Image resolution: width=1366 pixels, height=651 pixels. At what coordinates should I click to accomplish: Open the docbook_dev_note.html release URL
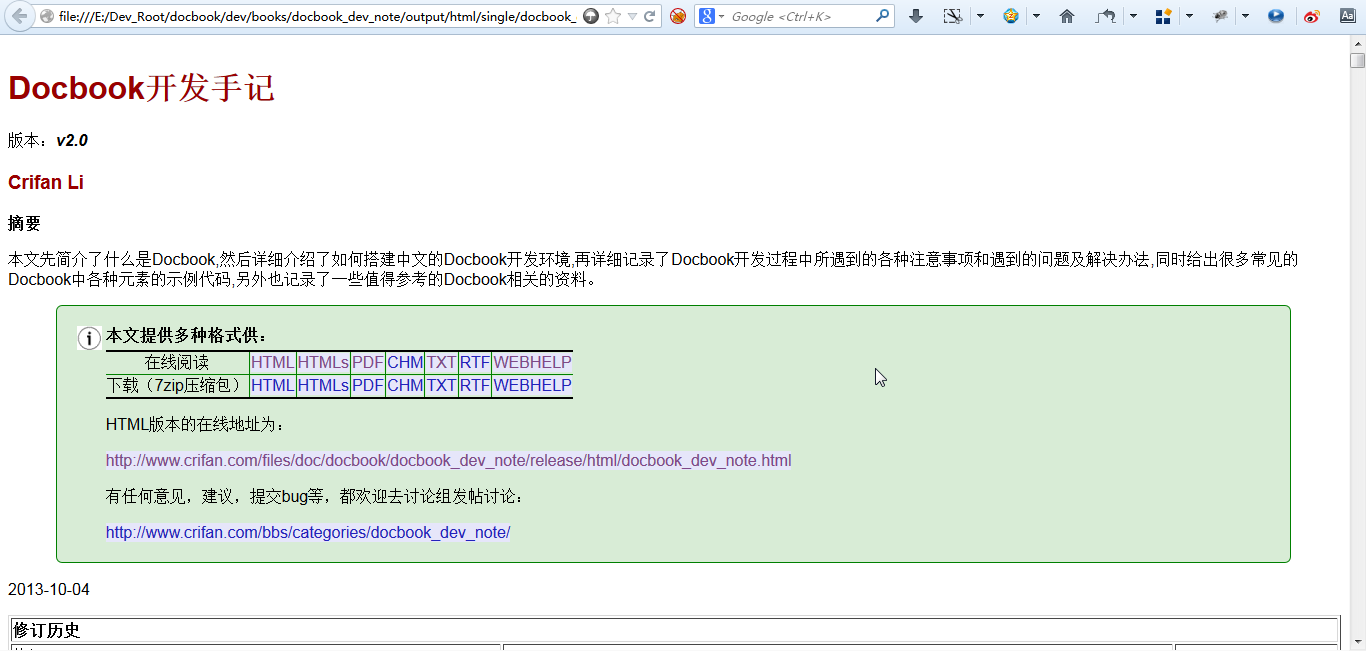tap(448, 461)
